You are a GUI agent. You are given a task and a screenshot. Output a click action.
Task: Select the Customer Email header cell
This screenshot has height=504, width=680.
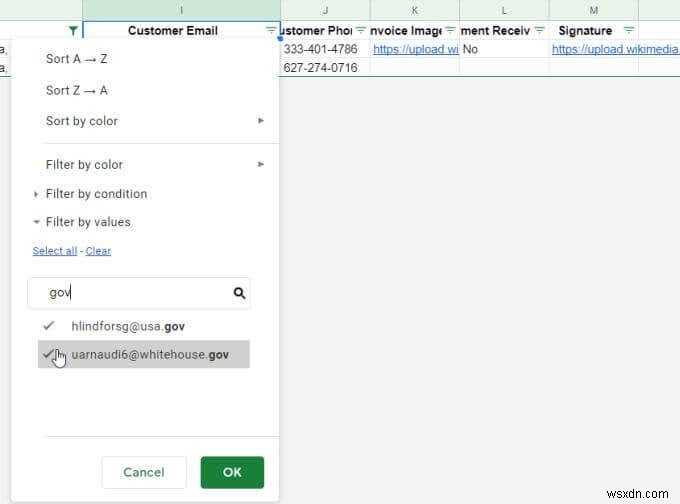pyautogui.click(x=181, y=31)
